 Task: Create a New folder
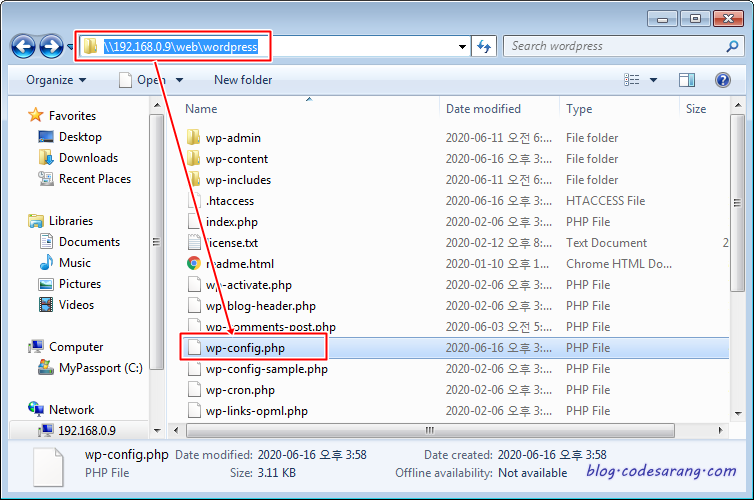243,80
